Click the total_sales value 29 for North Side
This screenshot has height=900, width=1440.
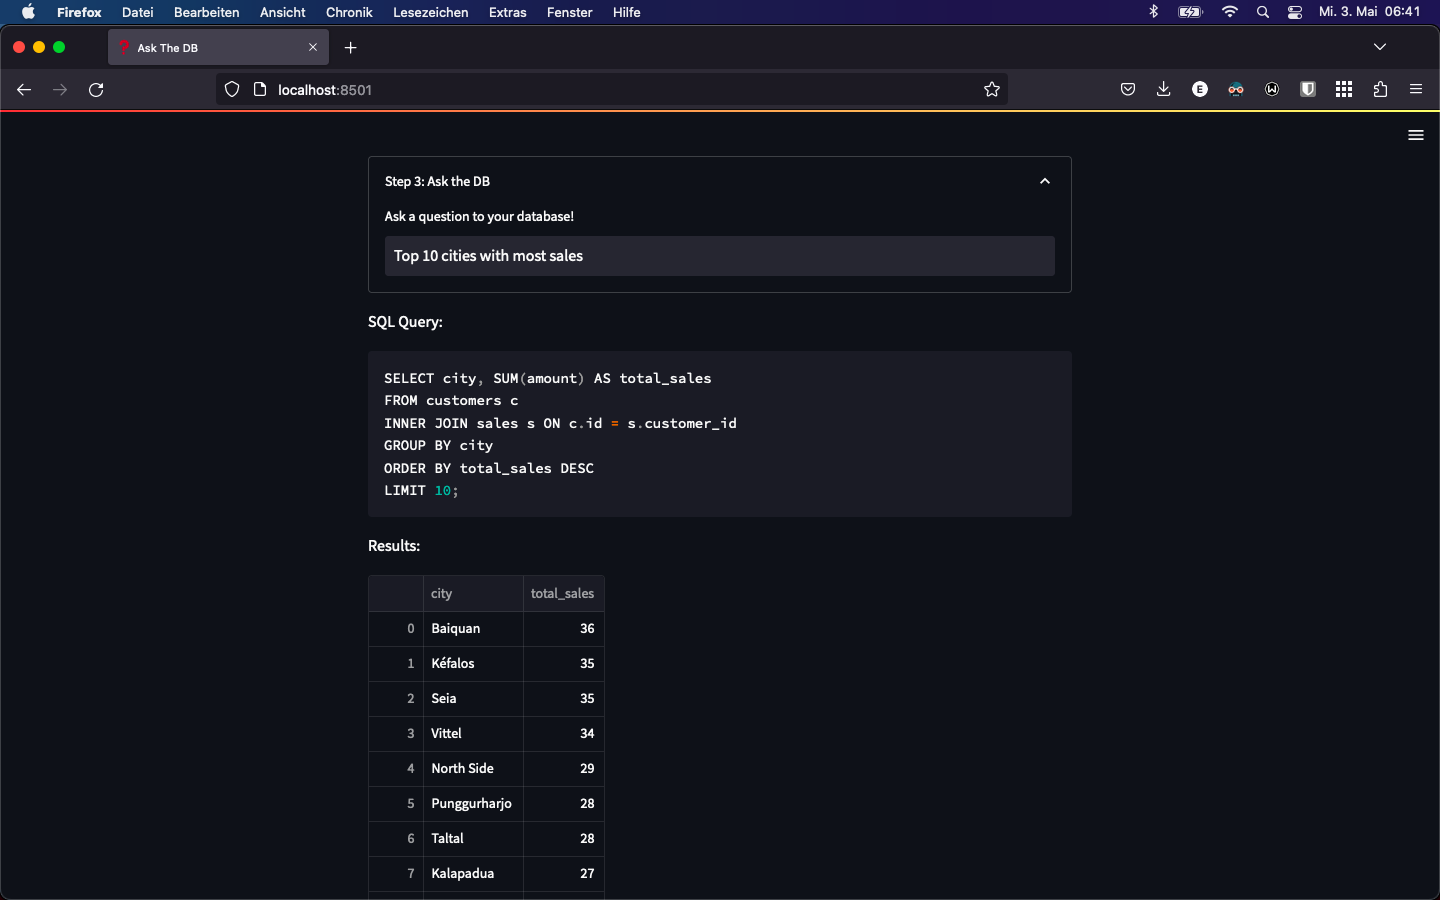(x=563, y=769)
